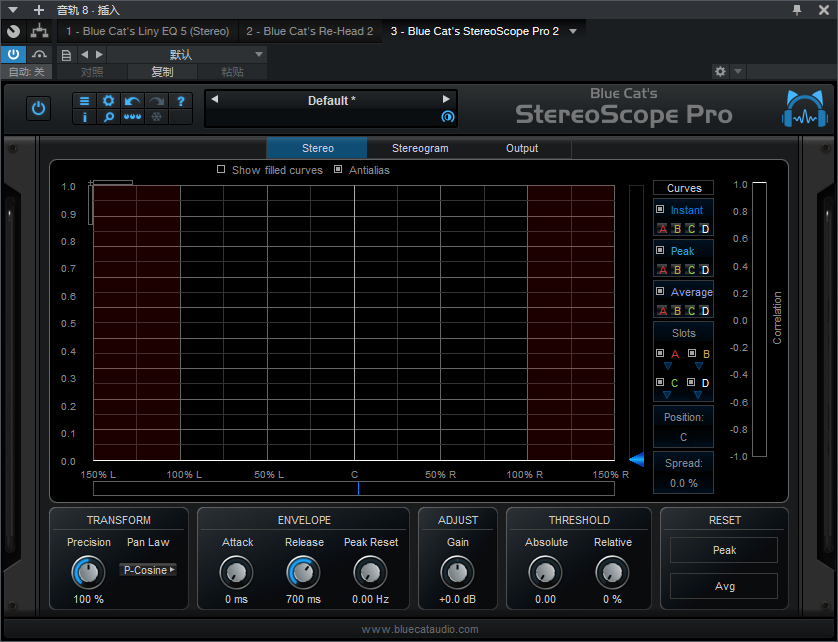This screenshot has height=642, width=838.
Task: Click the Instant curve A slot button
Action: coord(663,229)
